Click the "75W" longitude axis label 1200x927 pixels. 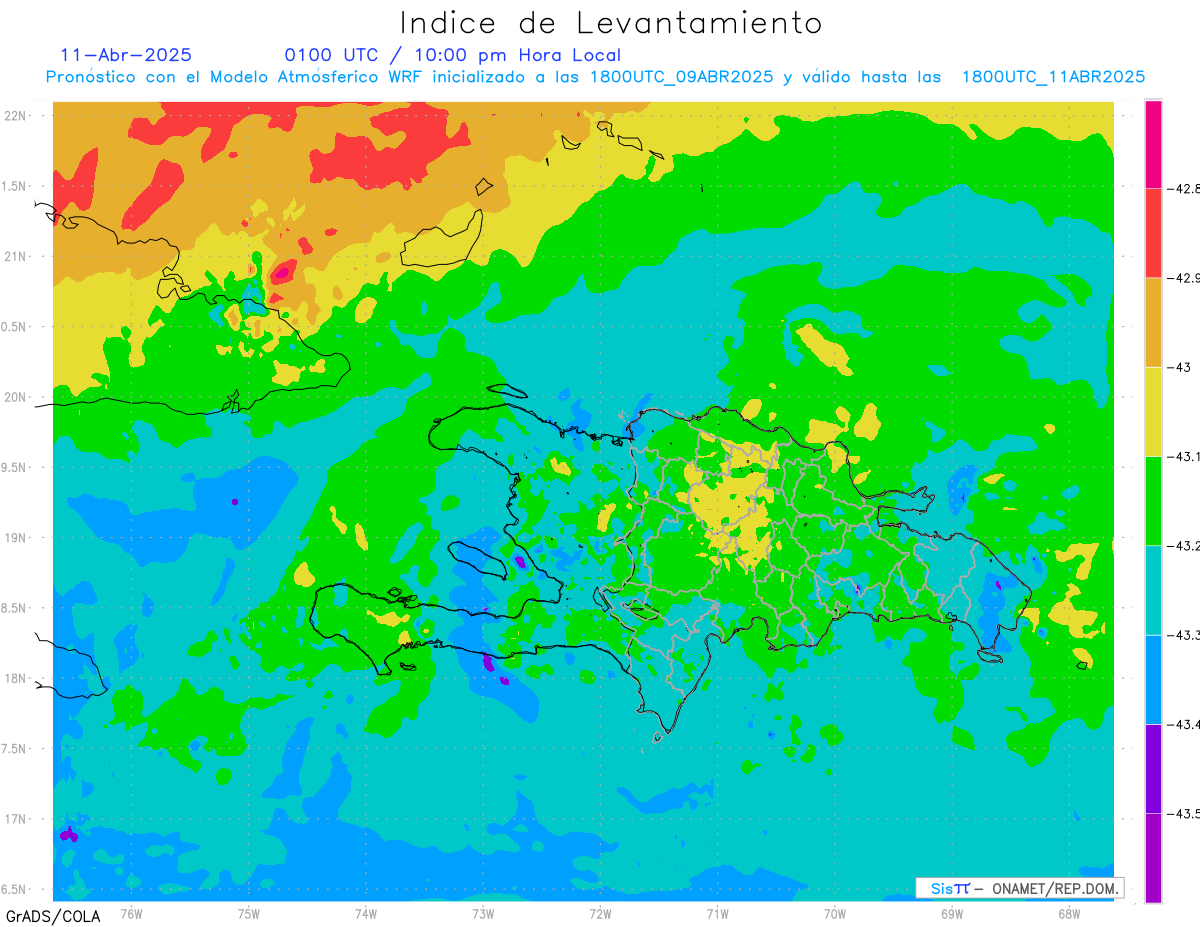(x=249, y=913)
